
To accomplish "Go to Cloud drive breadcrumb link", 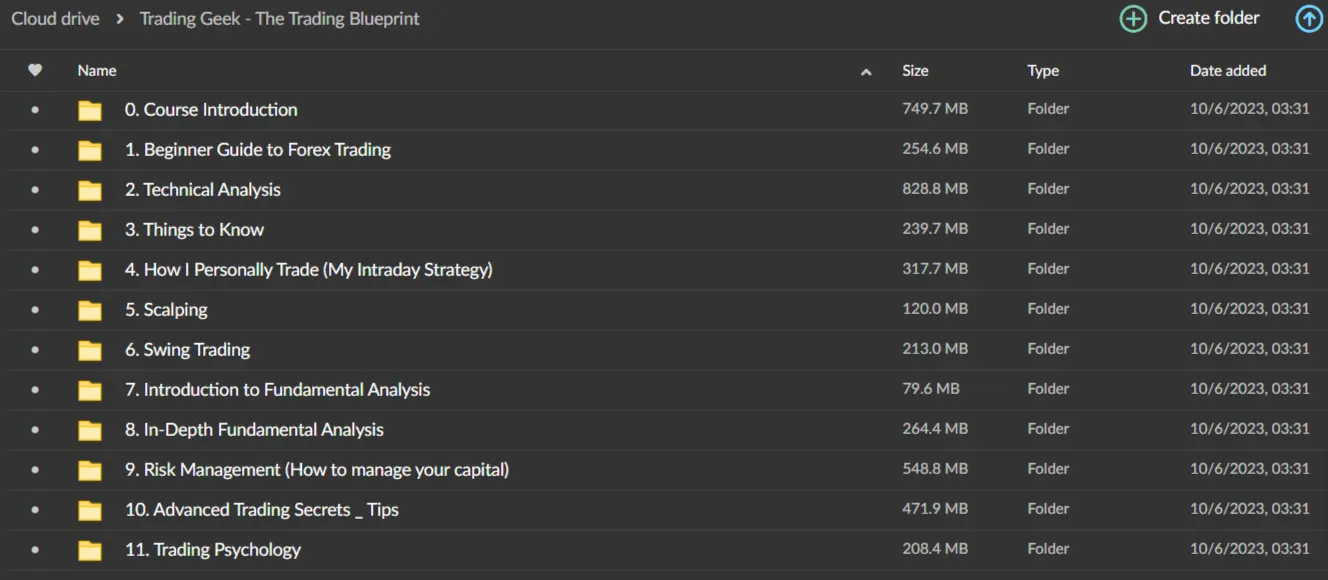I will click(54, 19).
